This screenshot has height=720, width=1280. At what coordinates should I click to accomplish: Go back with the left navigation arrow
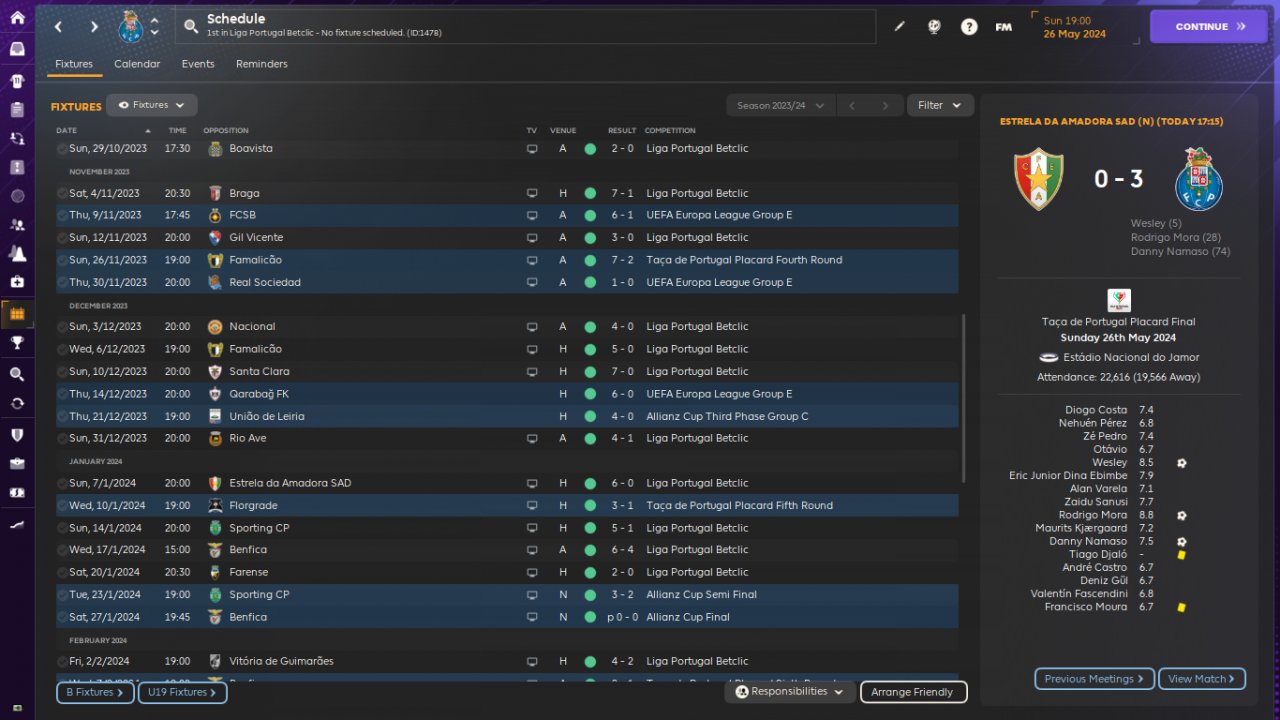click(x=58, y=27)
